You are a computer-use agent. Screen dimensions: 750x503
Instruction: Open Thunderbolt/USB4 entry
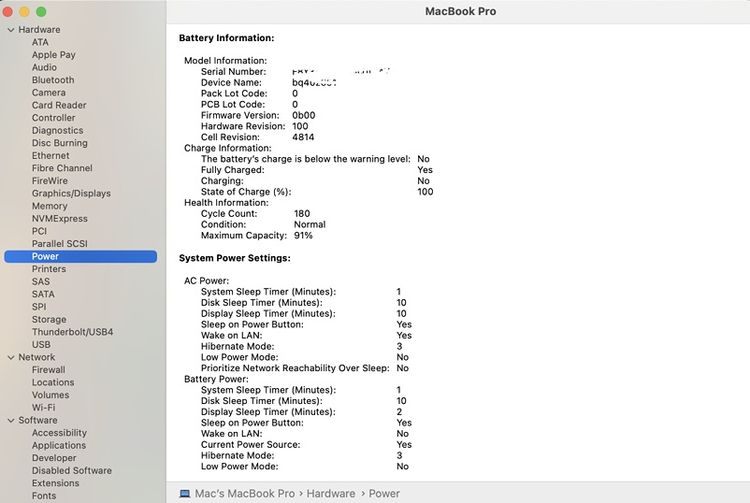pos(73,332)
